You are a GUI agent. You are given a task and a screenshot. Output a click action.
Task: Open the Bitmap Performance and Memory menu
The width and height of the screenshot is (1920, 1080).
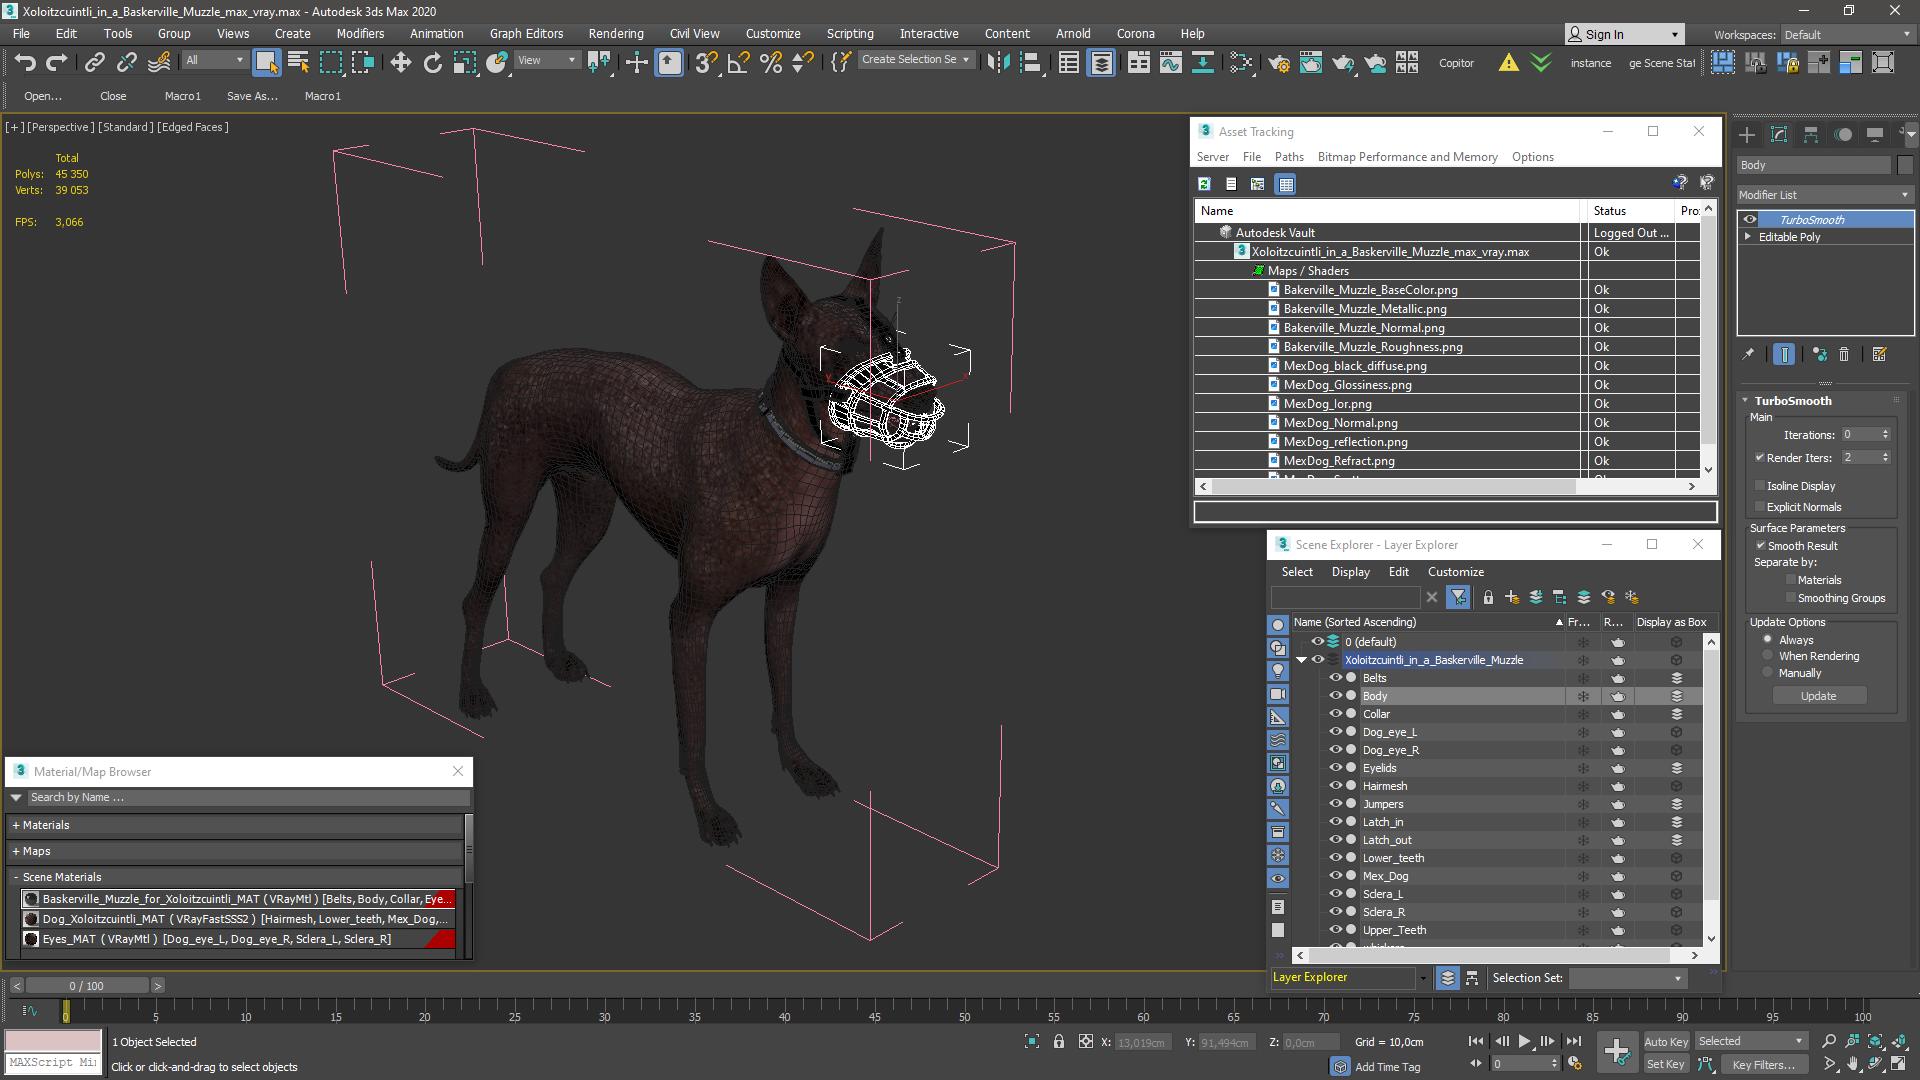(1407, 157)
